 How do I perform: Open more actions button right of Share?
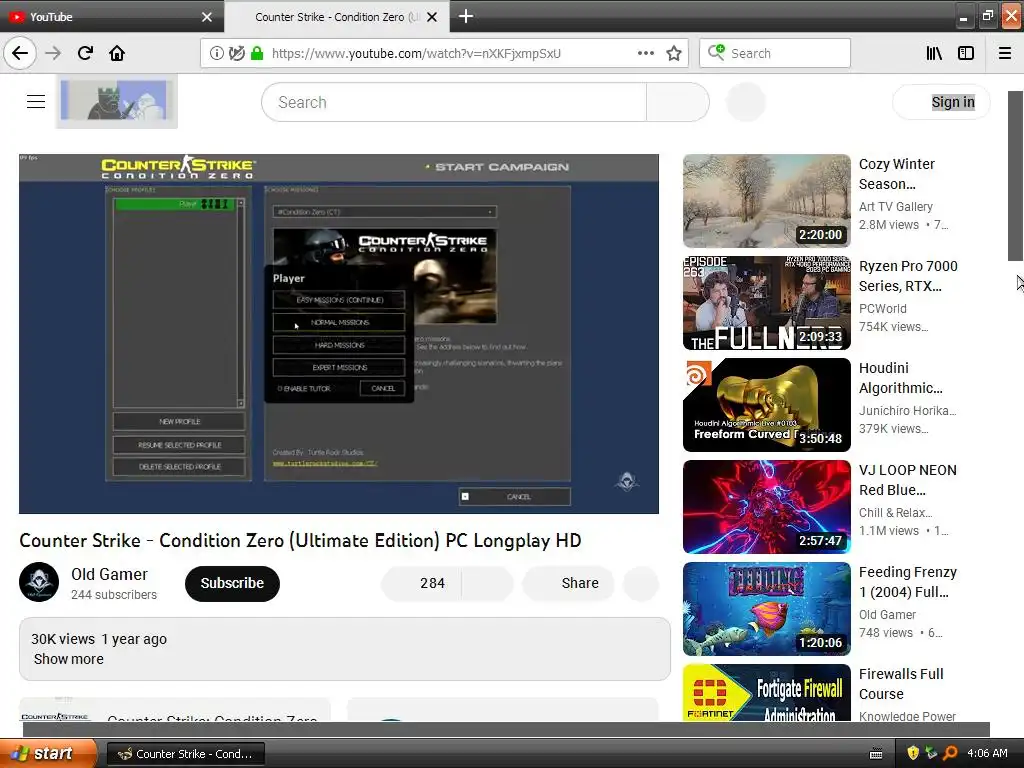coord(641,583)
